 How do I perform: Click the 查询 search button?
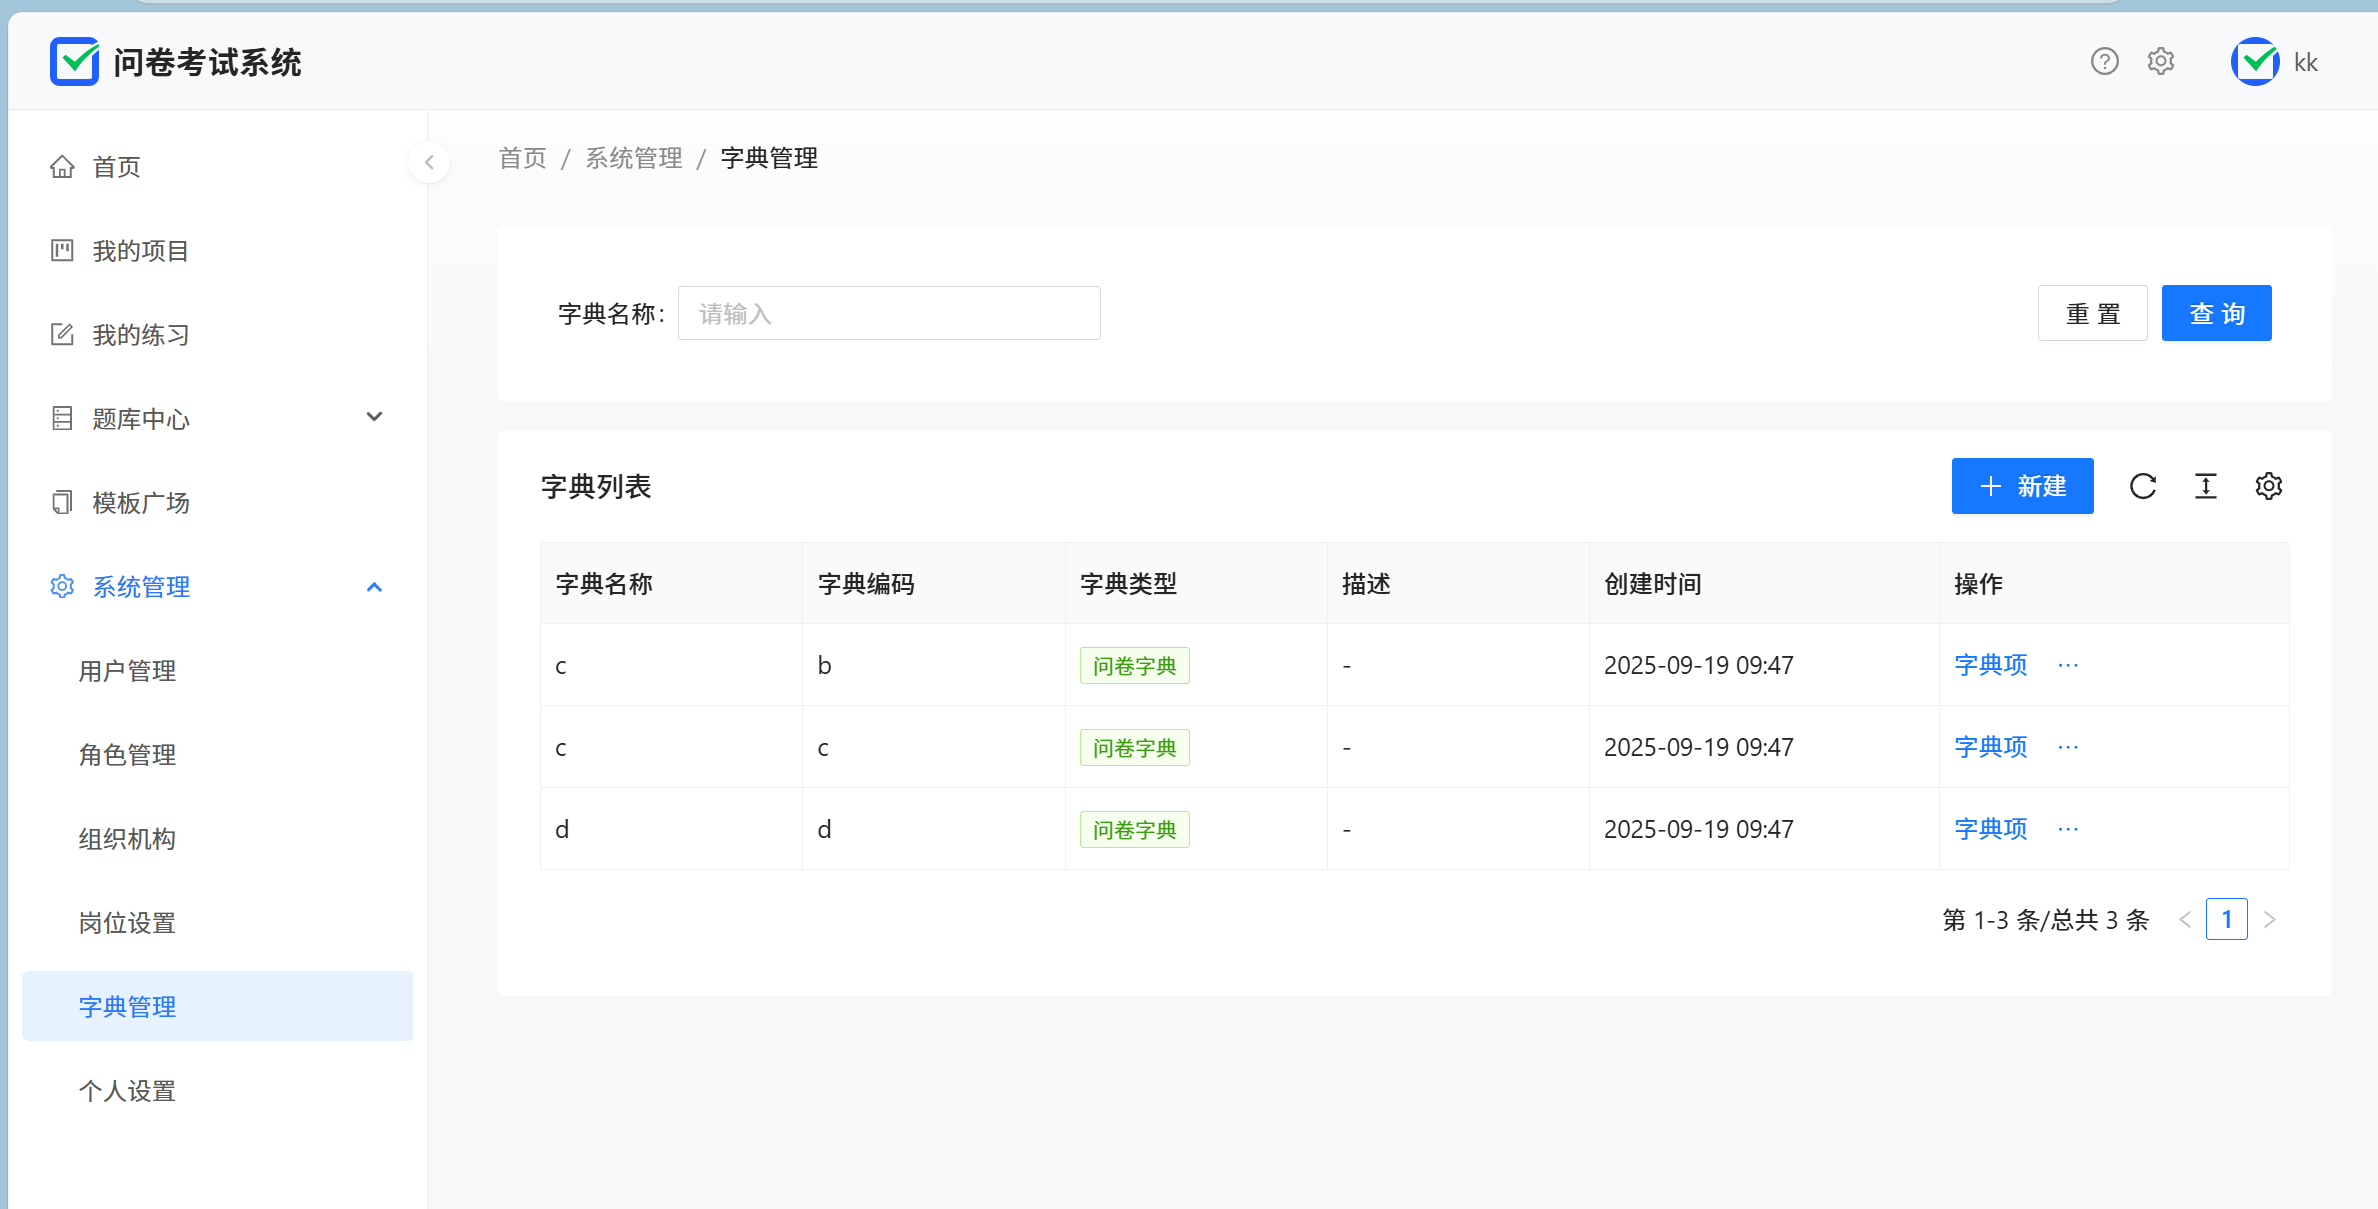2216,314
